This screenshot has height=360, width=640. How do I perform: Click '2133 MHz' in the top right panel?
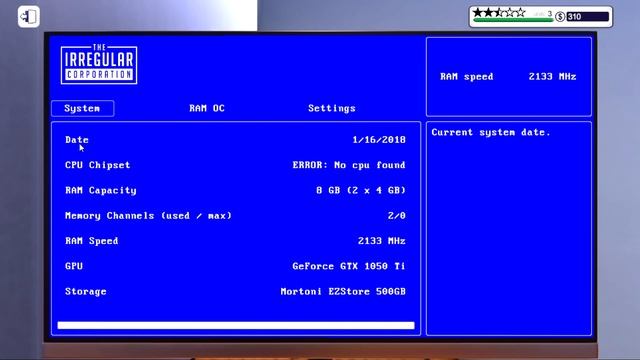pyautogui.click(x=552, y=77)
